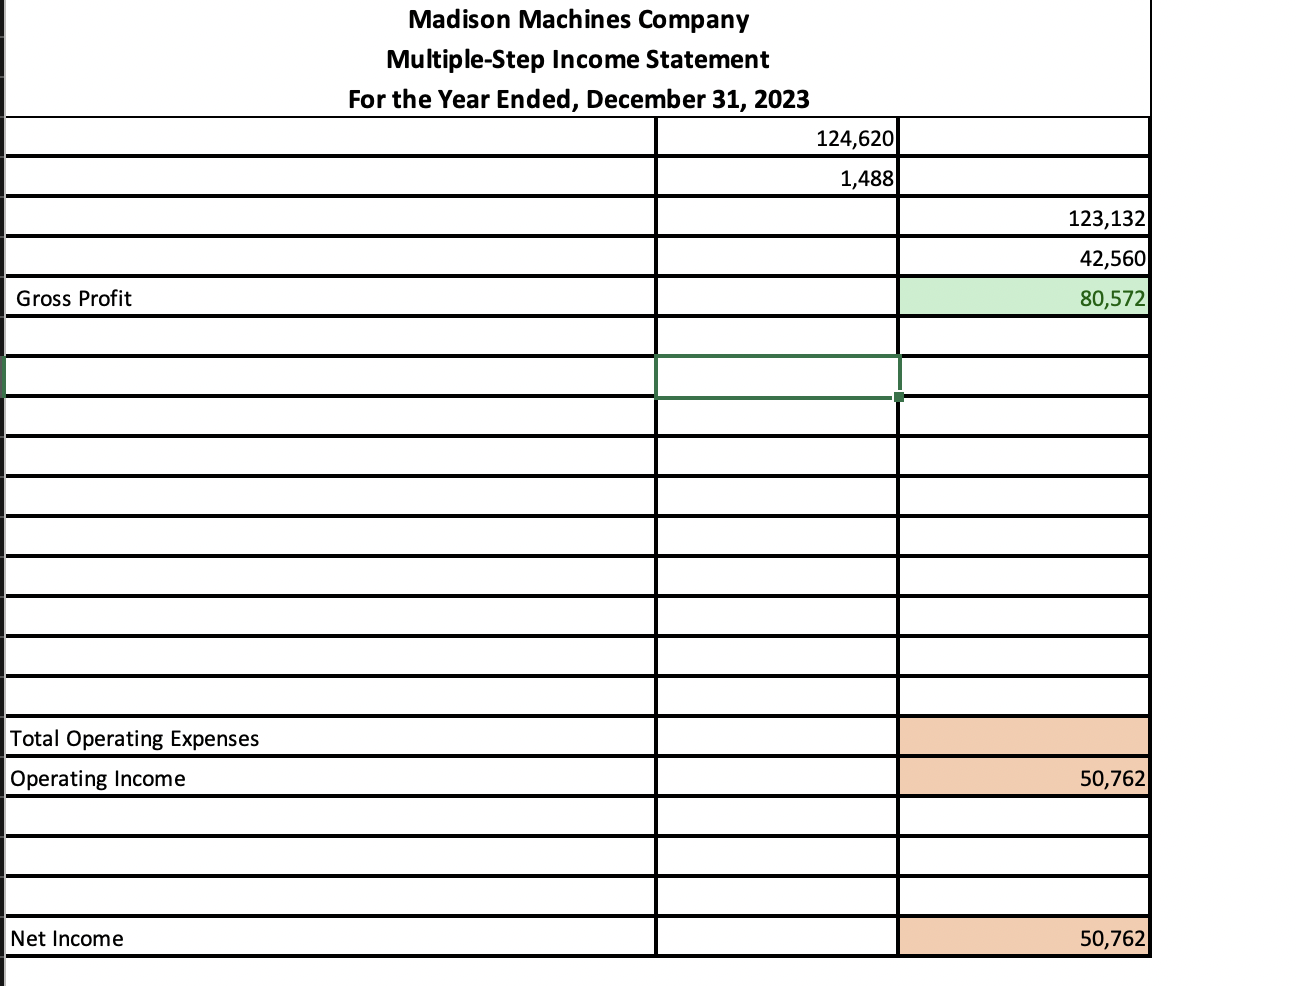Click the 50,762 Net Income value cell
1296x986 pixels.
click(x=1024, y=938)
